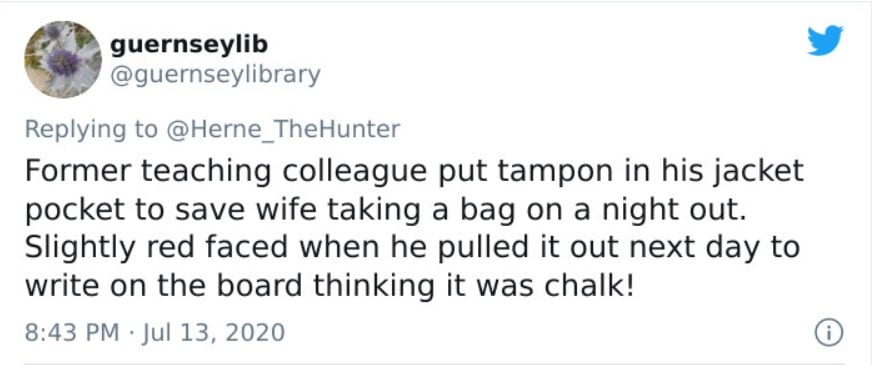Open the @Herne_TheHunter mention link

pyautogui.click(x=283, y=129)
